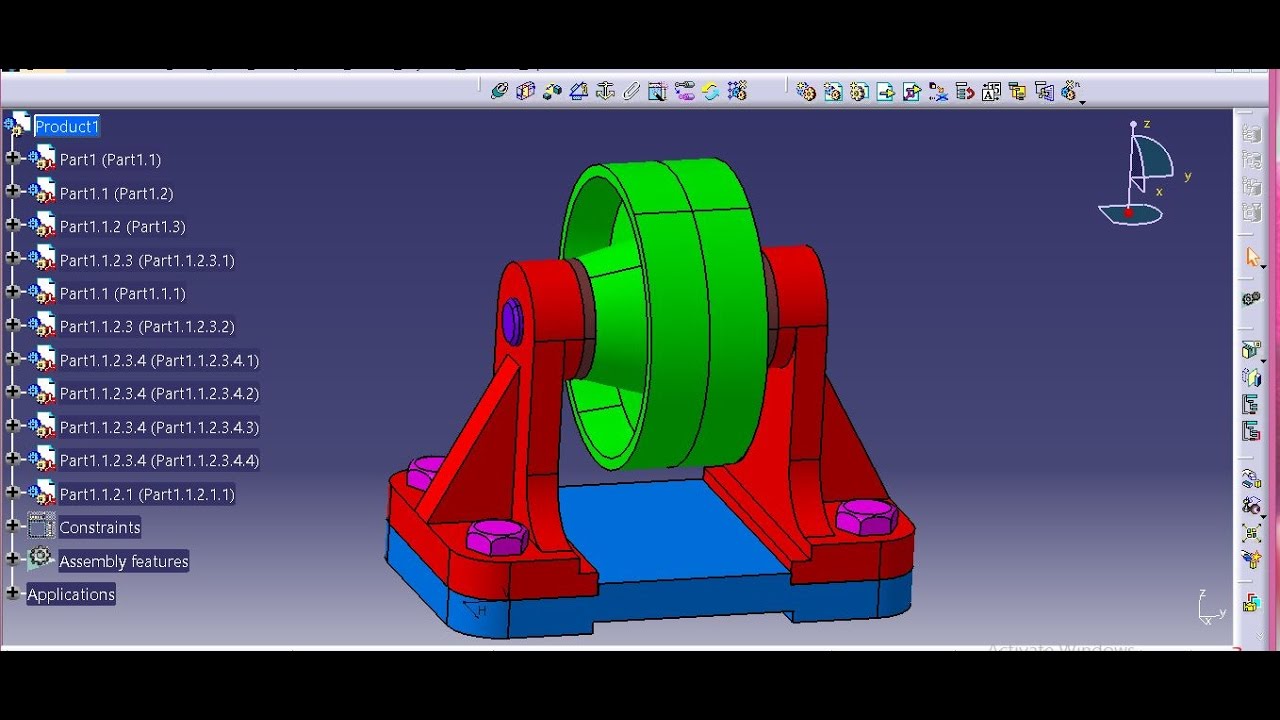
Task: Click the Fast Multi Instantiation icon
Action: tap(1071, 91)
